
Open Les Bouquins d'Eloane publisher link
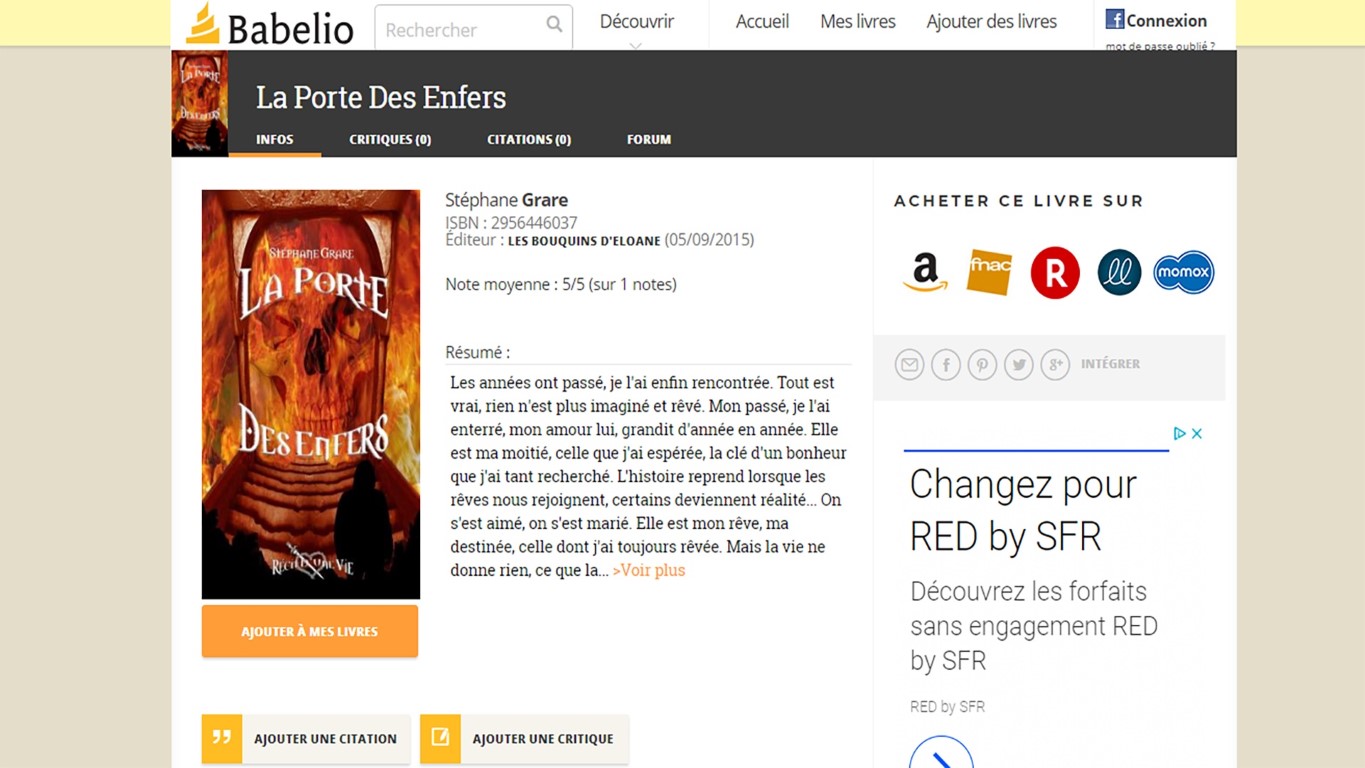[584, 241]
